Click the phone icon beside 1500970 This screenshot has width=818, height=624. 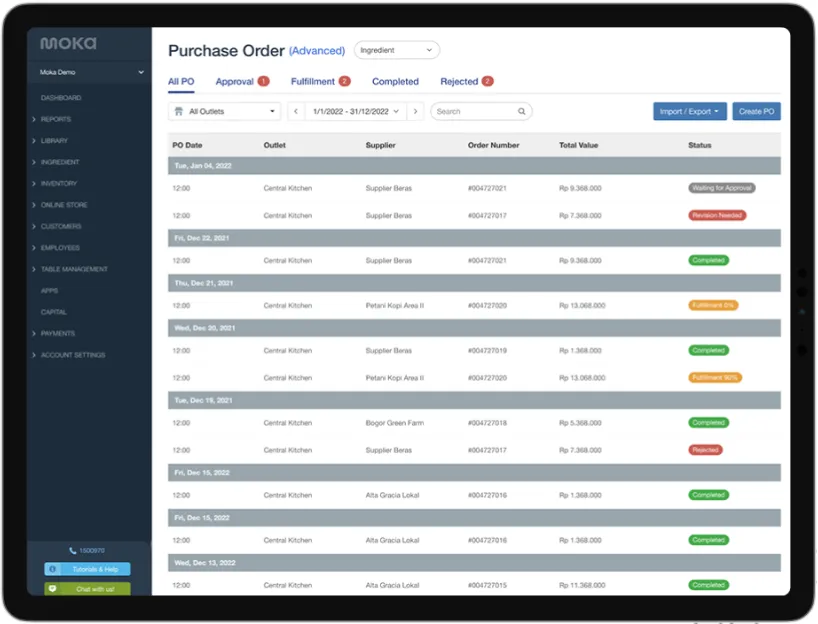coord(72,551)
